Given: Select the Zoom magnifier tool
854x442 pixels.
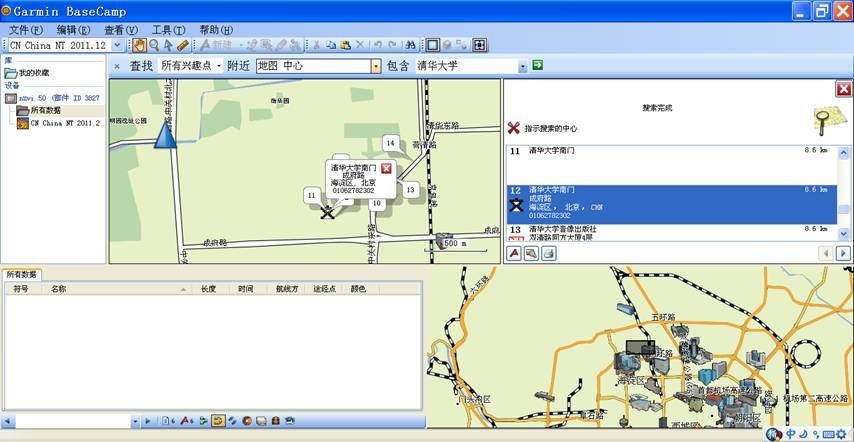Looking at the screenshot, I should [154, 45].
